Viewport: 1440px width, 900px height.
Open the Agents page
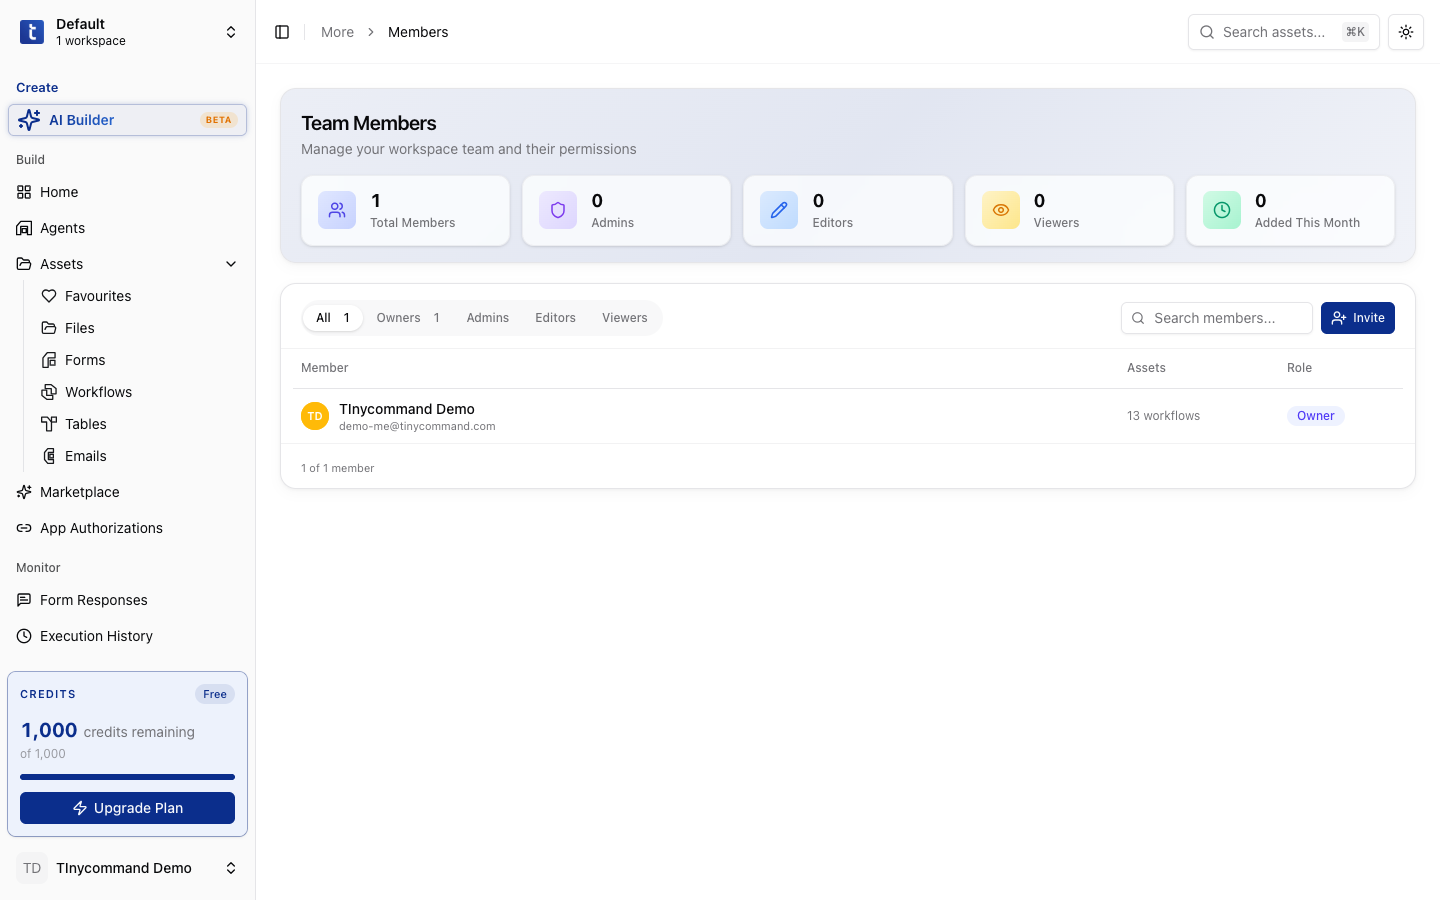[x=128, y=228]
